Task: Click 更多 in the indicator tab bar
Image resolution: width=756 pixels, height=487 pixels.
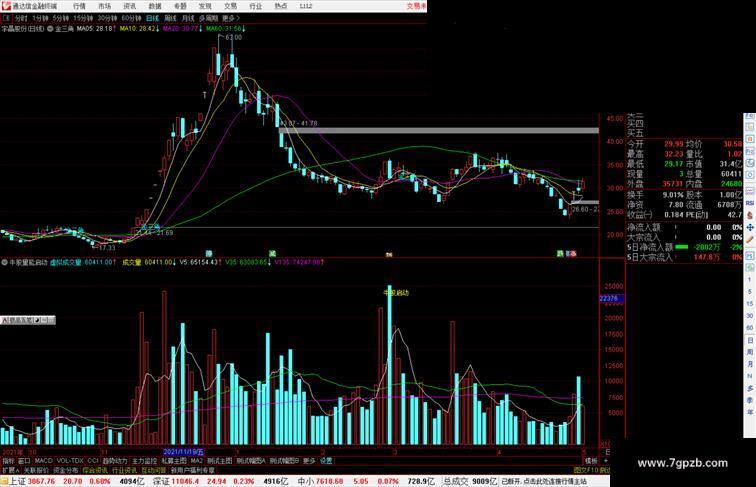Action: point(309,461)
